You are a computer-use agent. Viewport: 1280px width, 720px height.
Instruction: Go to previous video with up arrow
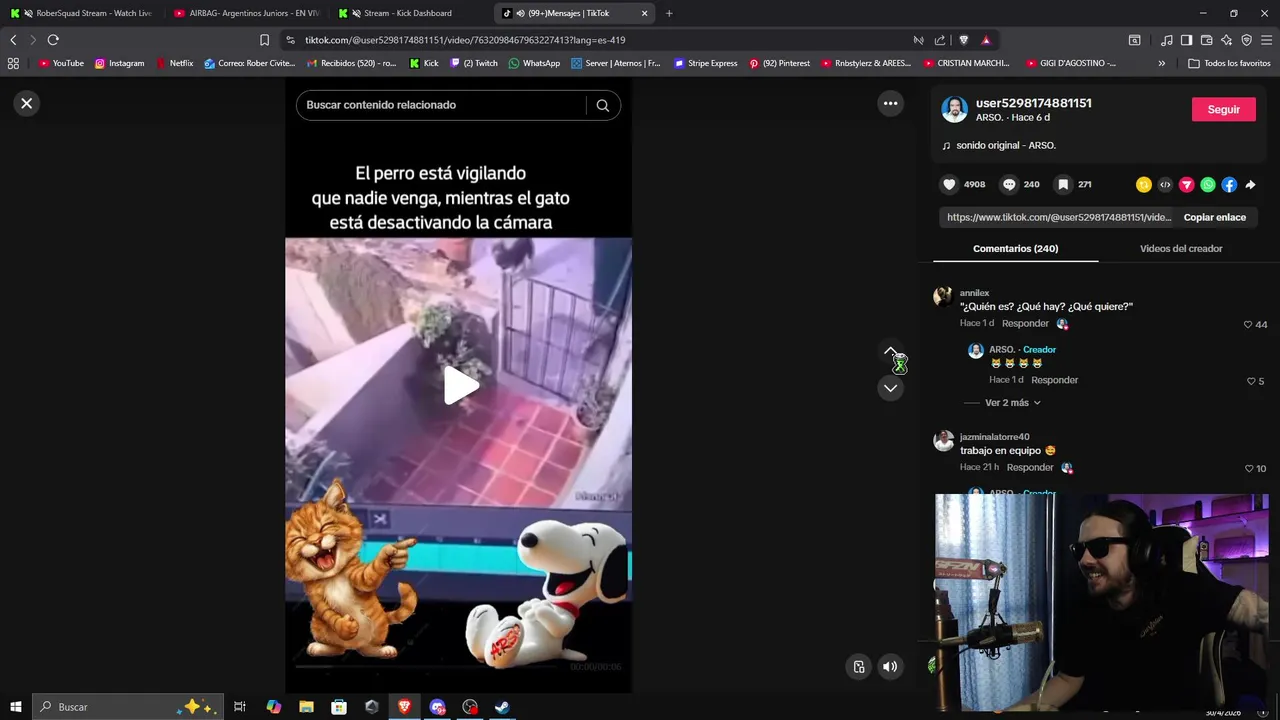tap(890, 352)
